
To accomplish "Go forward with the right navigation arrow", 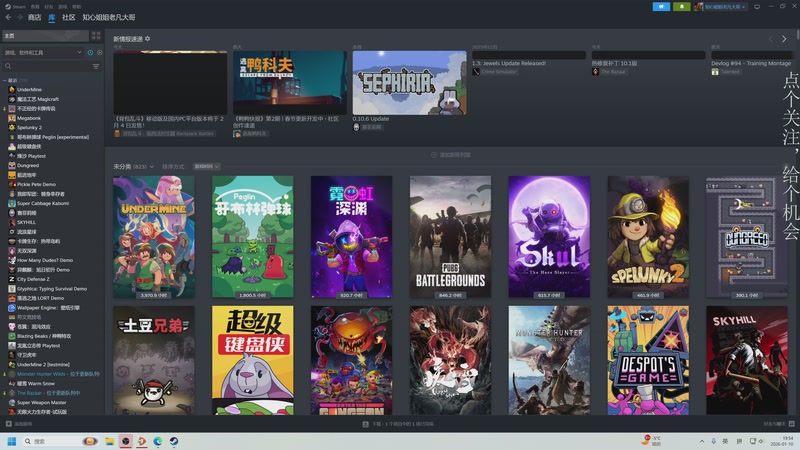I will (19, 17).
